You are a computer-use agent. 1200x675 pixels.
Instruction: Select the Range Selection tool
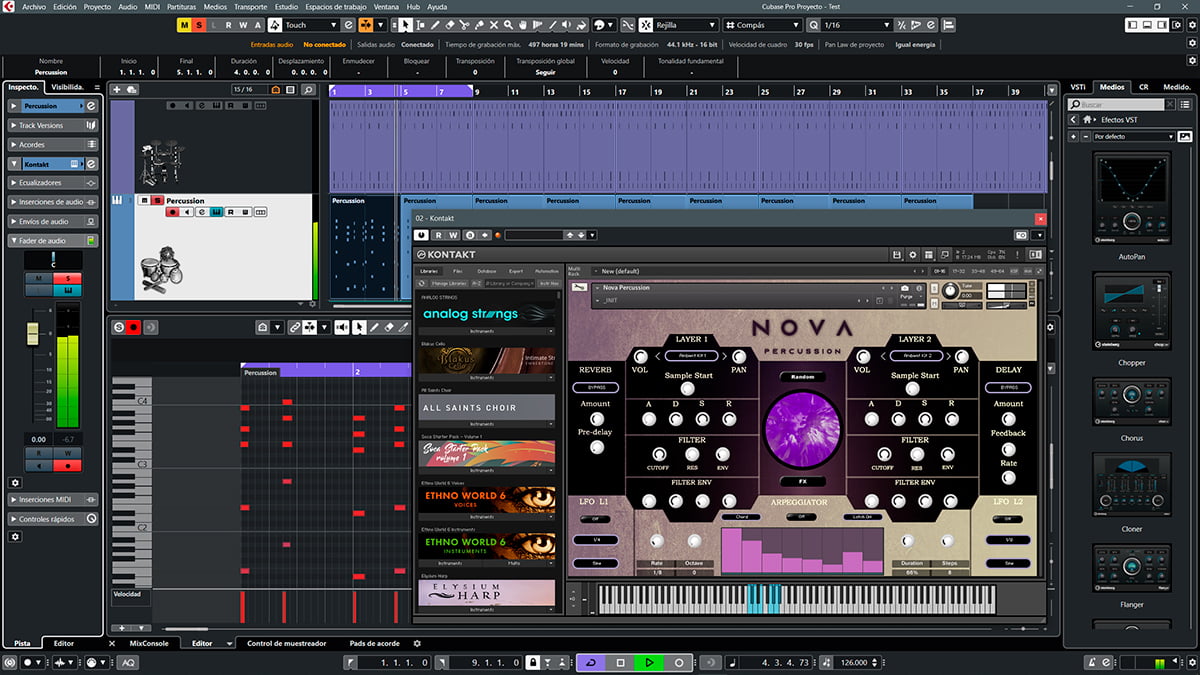point(420,24)
